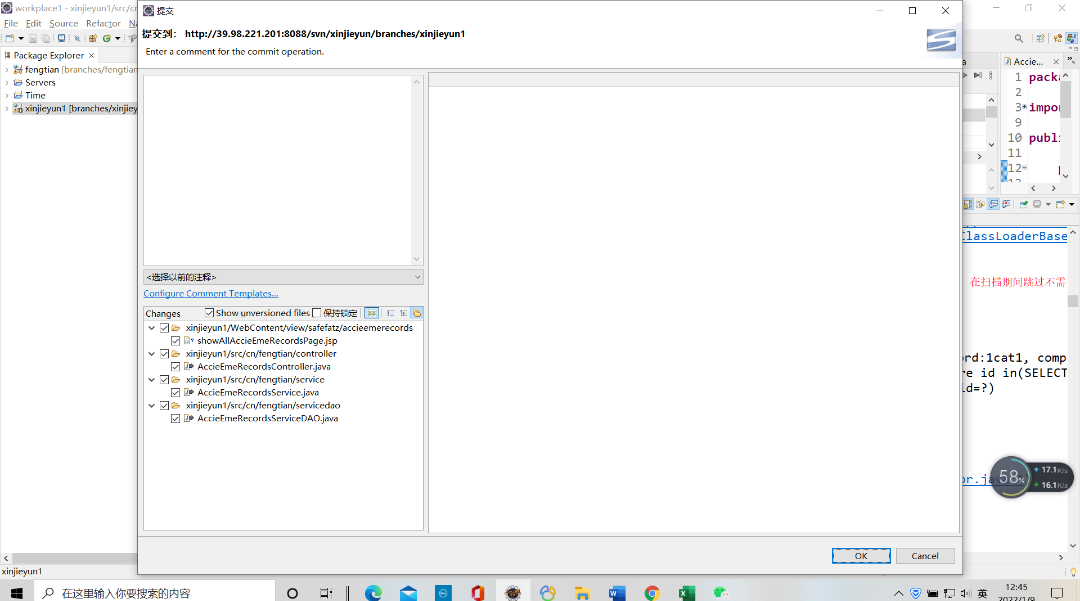Open the 选择以前的注释 dropdown
The height and width of the screenshot is (601, 1080).
click(x=283, y=277)
